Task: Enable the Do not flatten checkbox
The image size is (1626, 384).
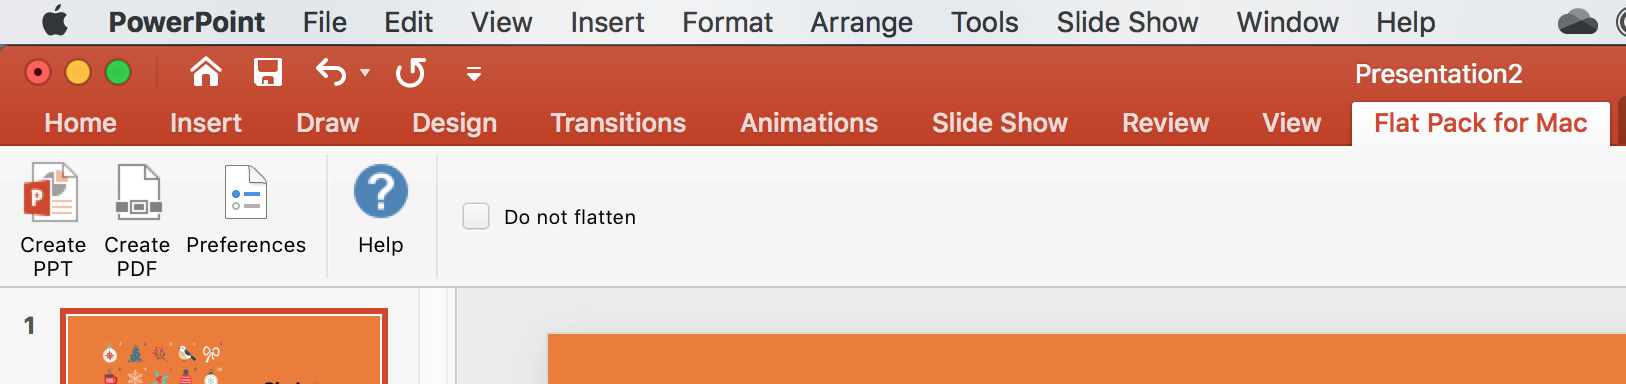Action: pos(476,216)
